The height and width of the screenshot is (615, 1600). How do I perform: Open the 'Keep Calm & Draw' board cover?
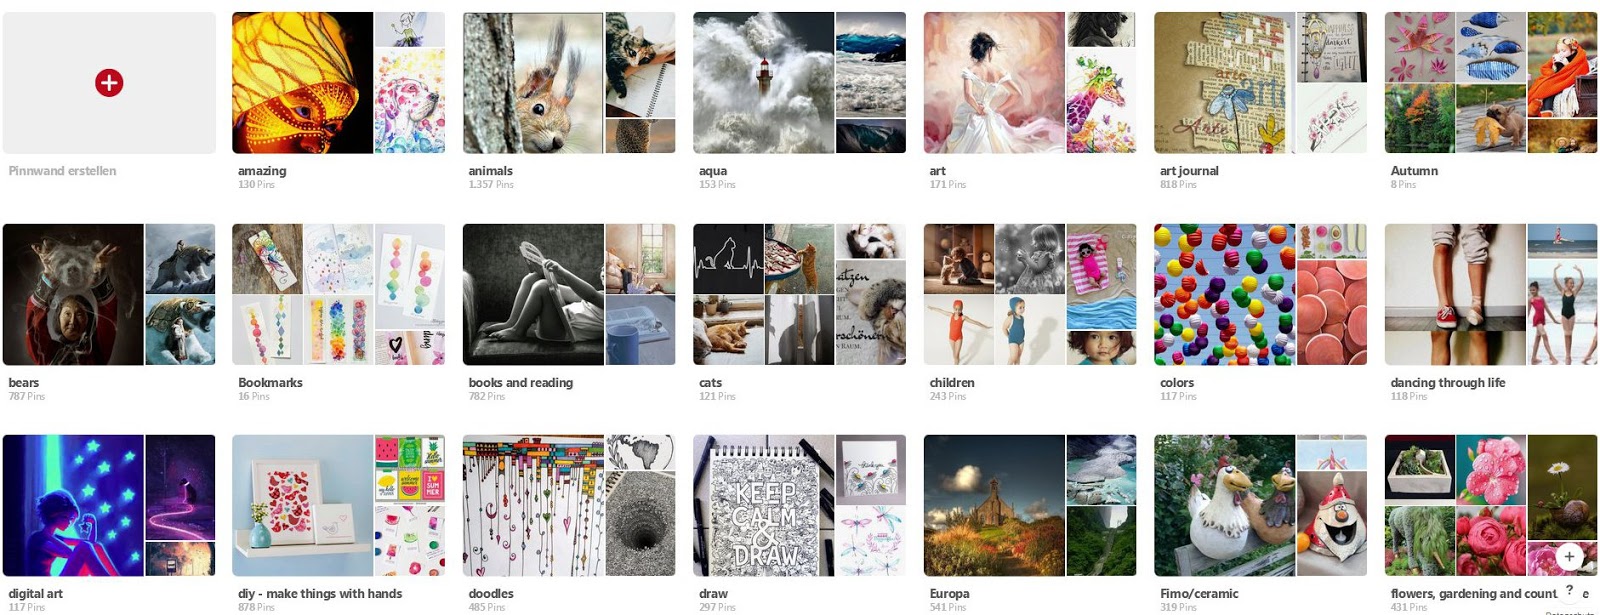pyautogui.click(x=764, y=505)
